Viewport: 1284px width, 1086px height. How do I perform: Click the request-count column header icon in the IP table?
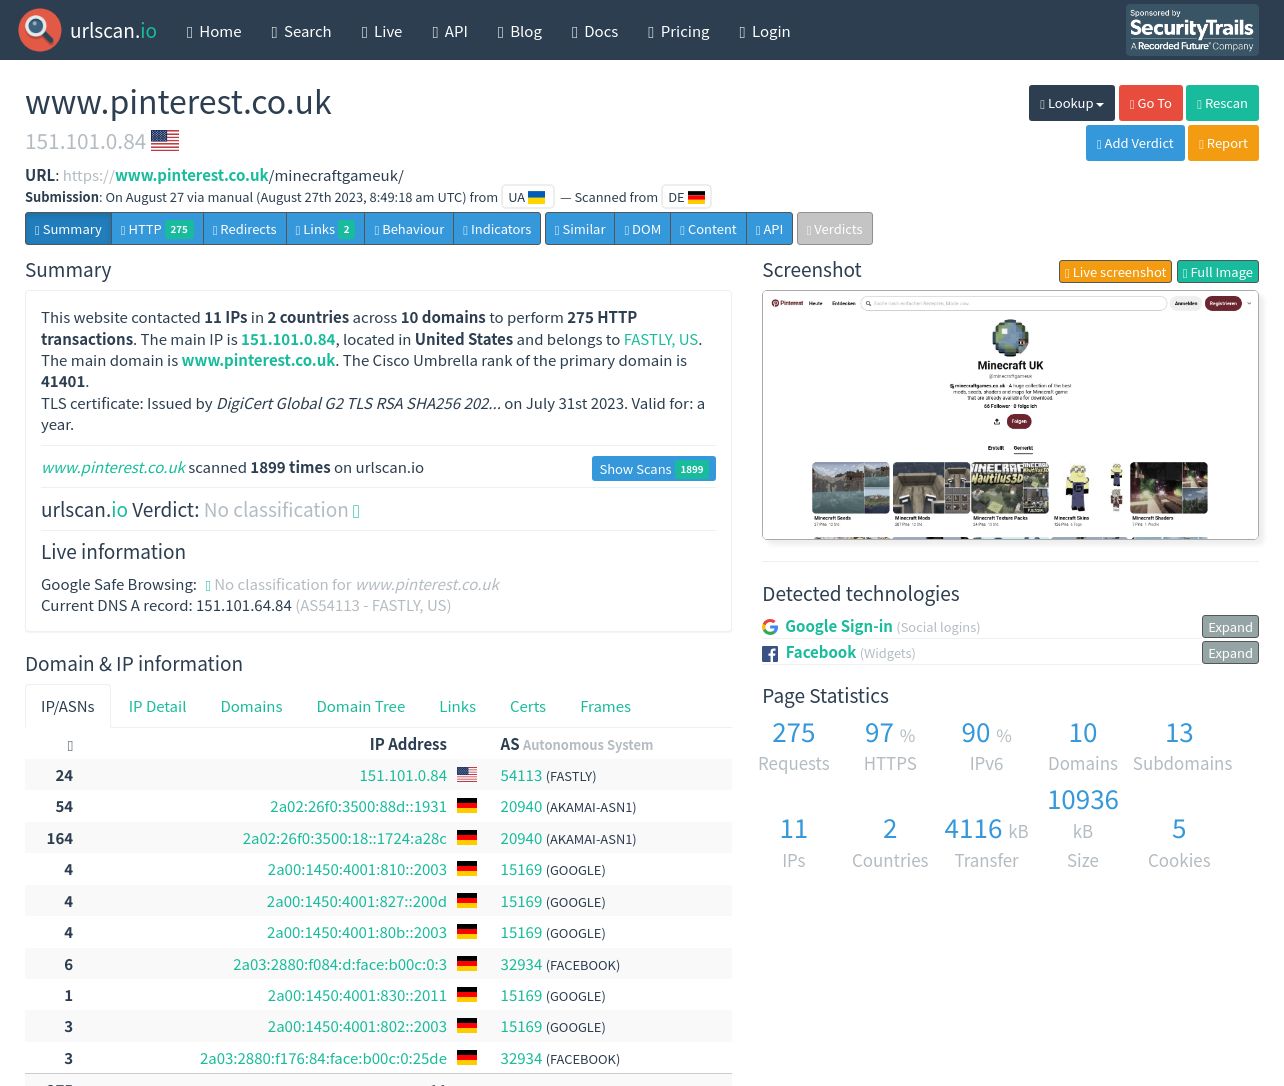coord(70,746)
